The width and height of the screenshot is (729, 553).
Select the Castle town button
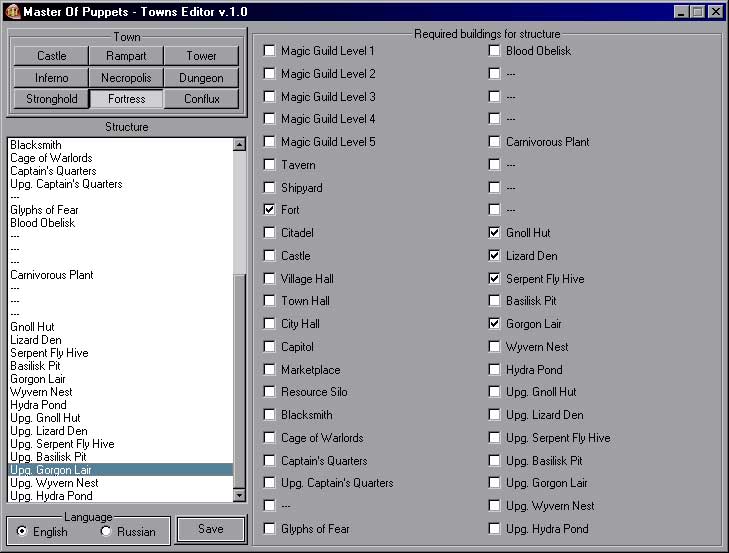tap(51, 56)
